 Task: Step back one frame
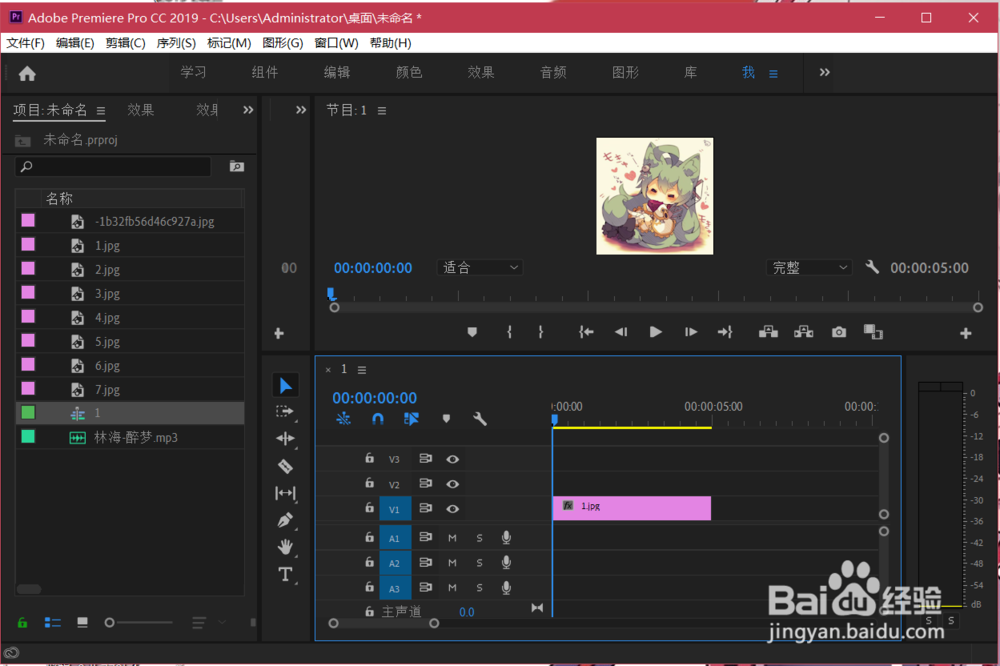621,332
